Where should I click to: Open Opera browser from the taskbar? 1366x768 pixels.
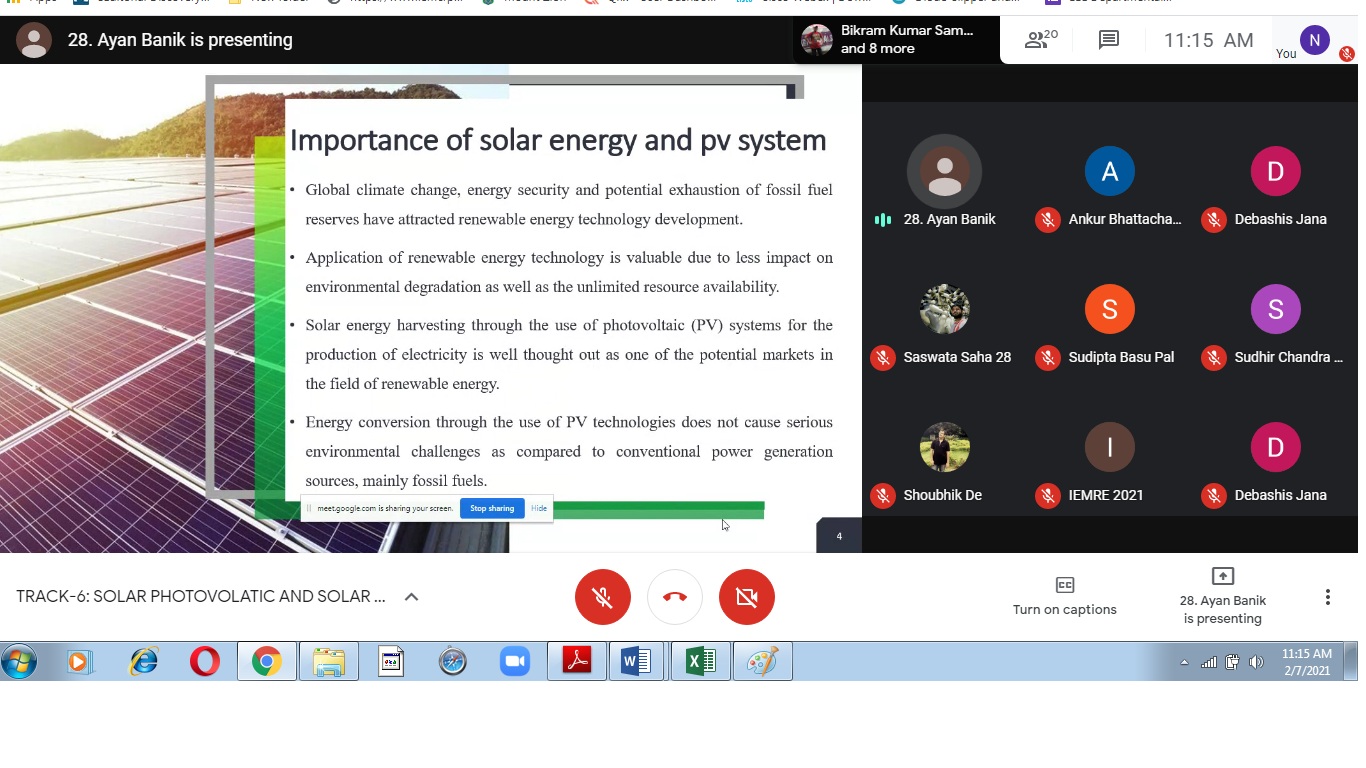pos(204,662)
